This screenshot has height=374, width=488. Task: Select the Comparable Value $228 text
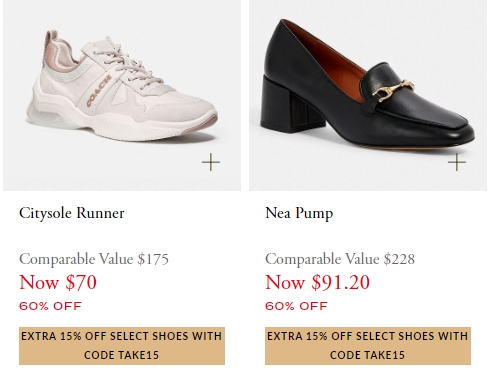pyautogui.click(x=340, y=259)
